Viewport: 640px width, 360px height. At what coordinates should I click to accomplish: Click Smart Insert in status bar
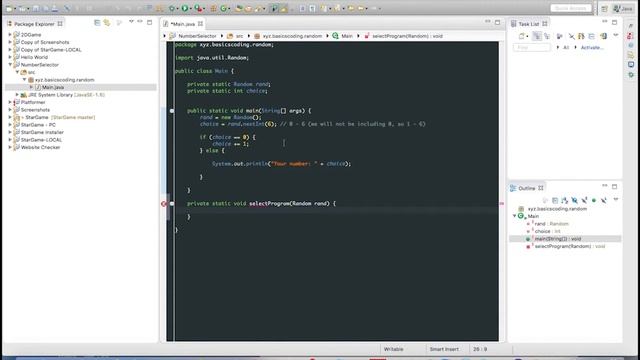point(444,349)
